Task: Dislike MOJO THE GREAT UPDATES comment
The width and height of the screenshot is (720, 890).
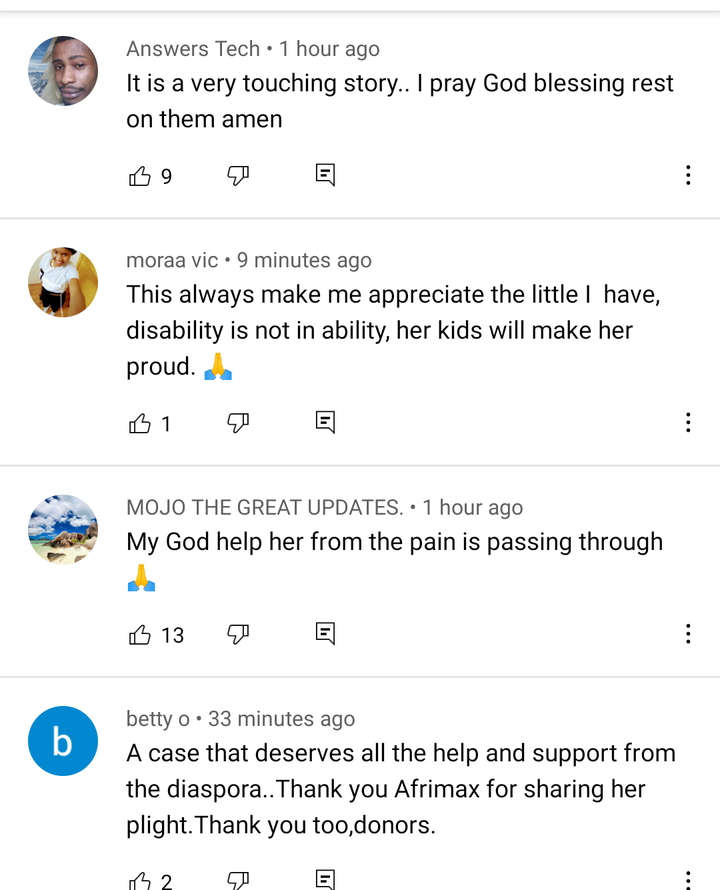Action: (238, 635)
